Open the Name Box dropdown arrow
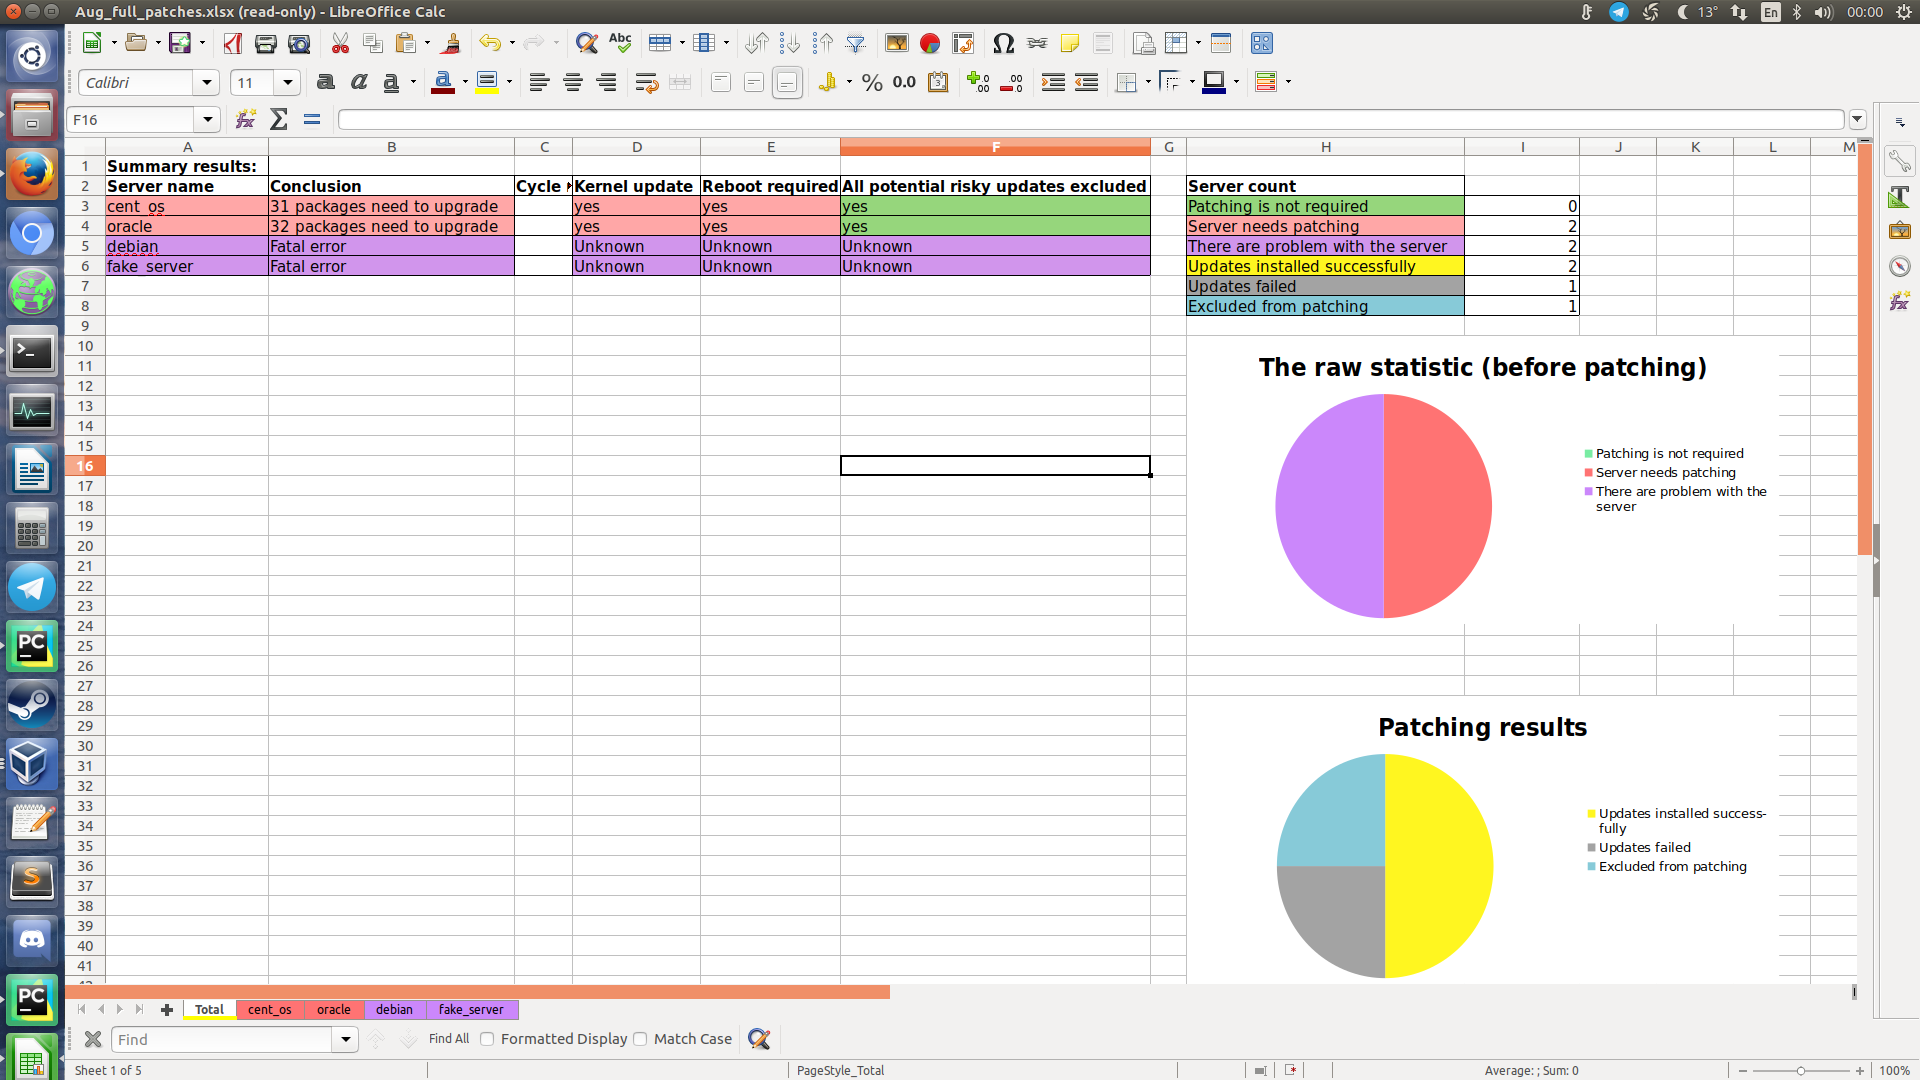The height and width of the screenshot is (1080, 1920). coord(207,120)
